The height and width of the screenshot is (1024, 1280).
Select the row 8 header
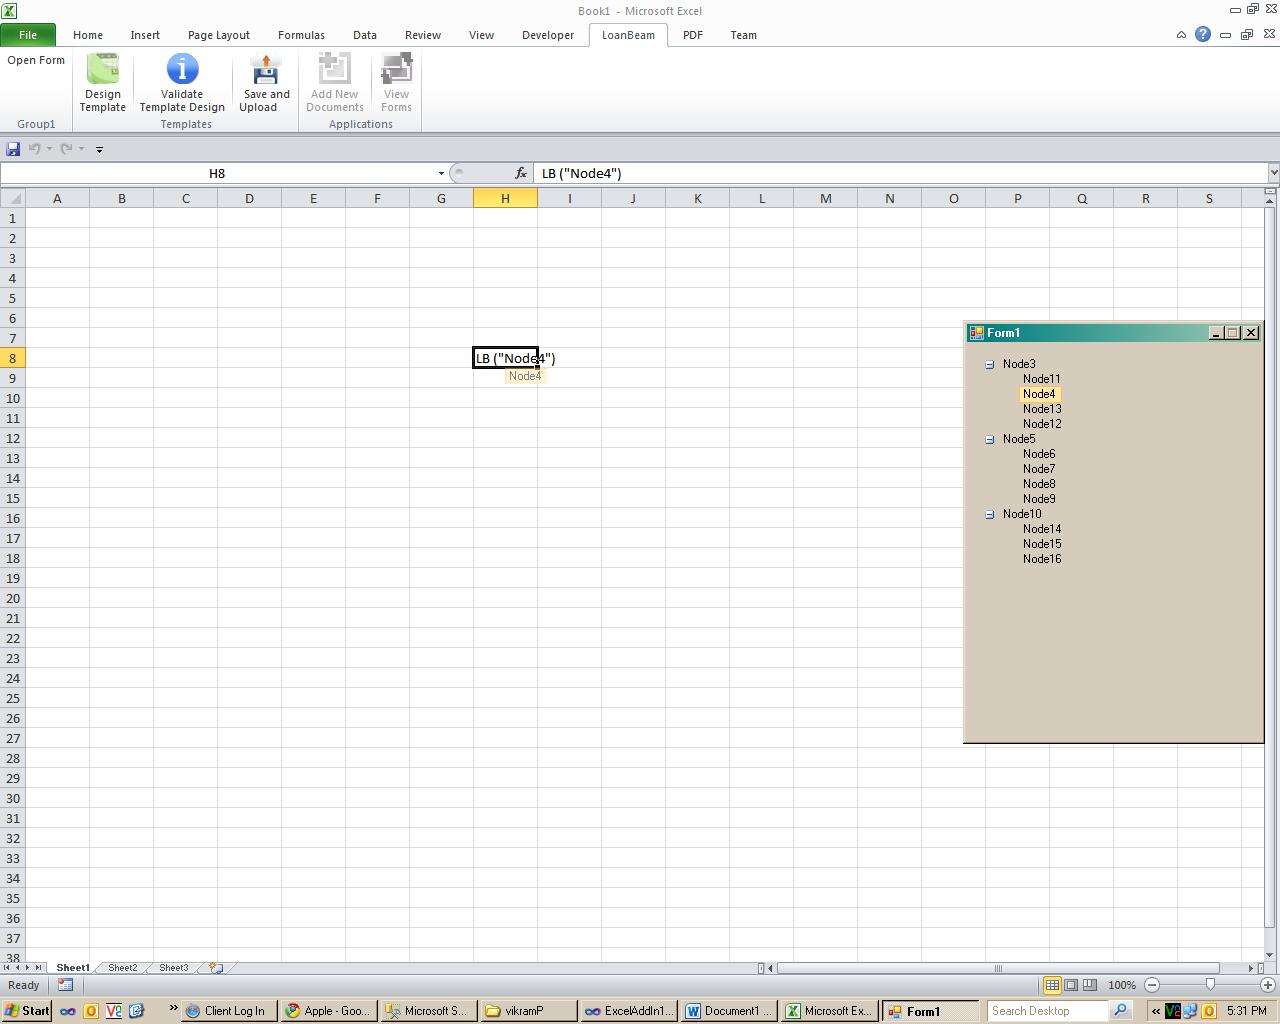(x=13, y=358)
